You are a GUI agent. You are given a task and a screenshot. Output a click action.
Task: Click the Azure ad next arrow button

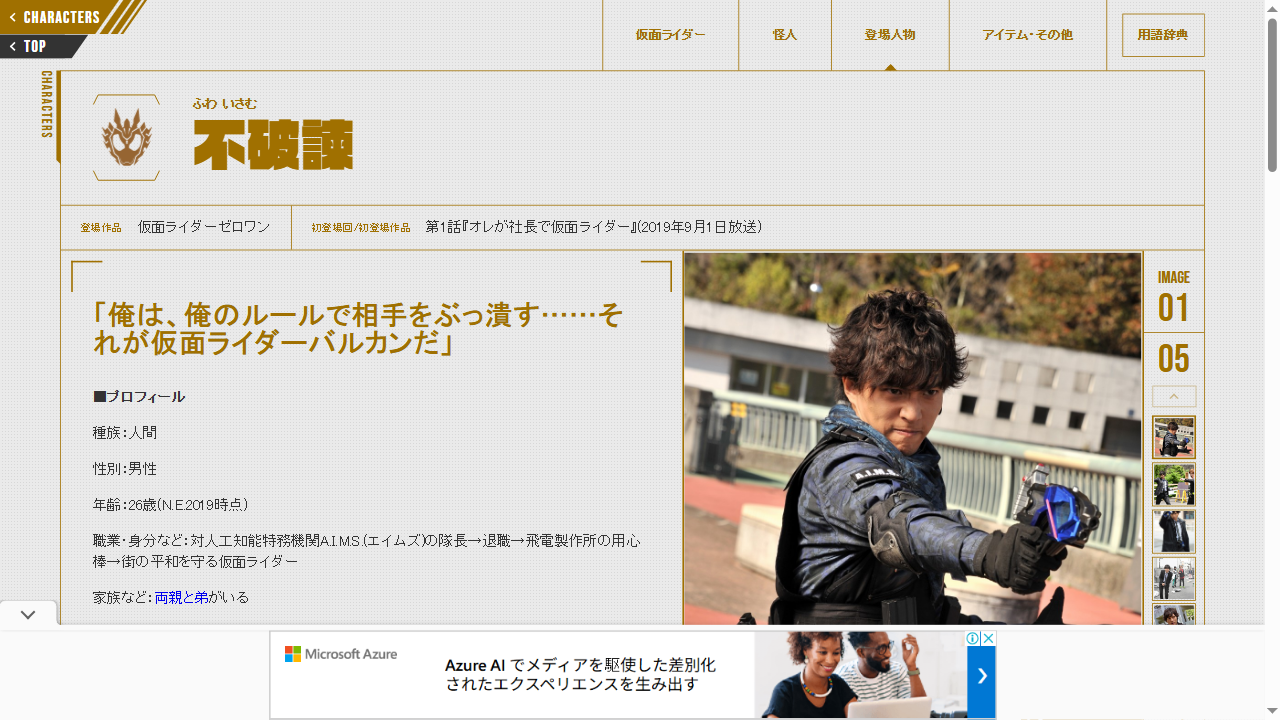click(x=982, y=676)
